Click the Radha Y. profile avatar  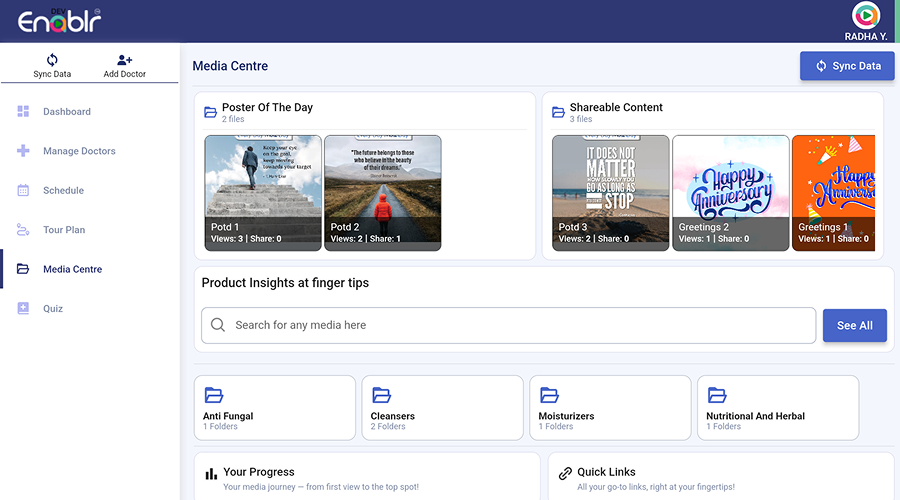pos(865,15)
